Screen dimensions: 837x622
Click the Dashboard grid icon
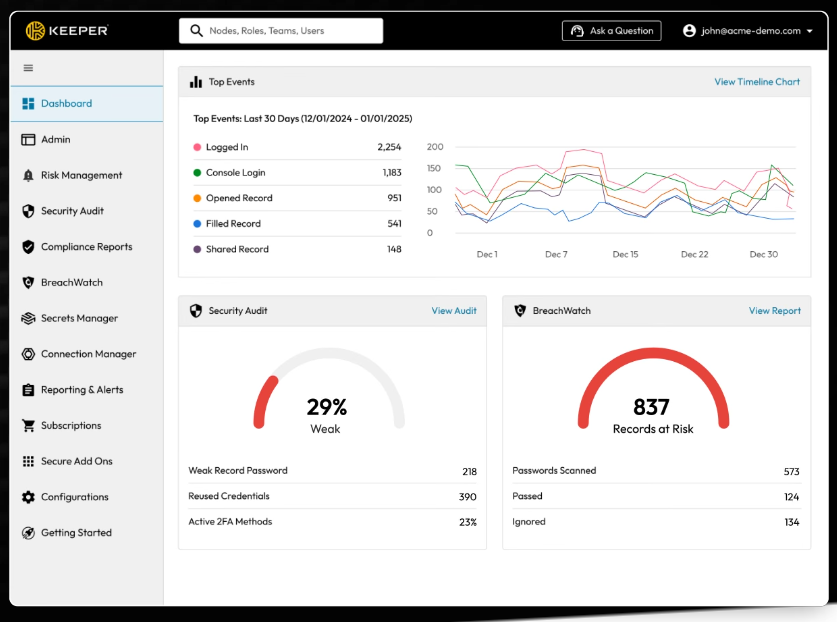tap(28, 104)
